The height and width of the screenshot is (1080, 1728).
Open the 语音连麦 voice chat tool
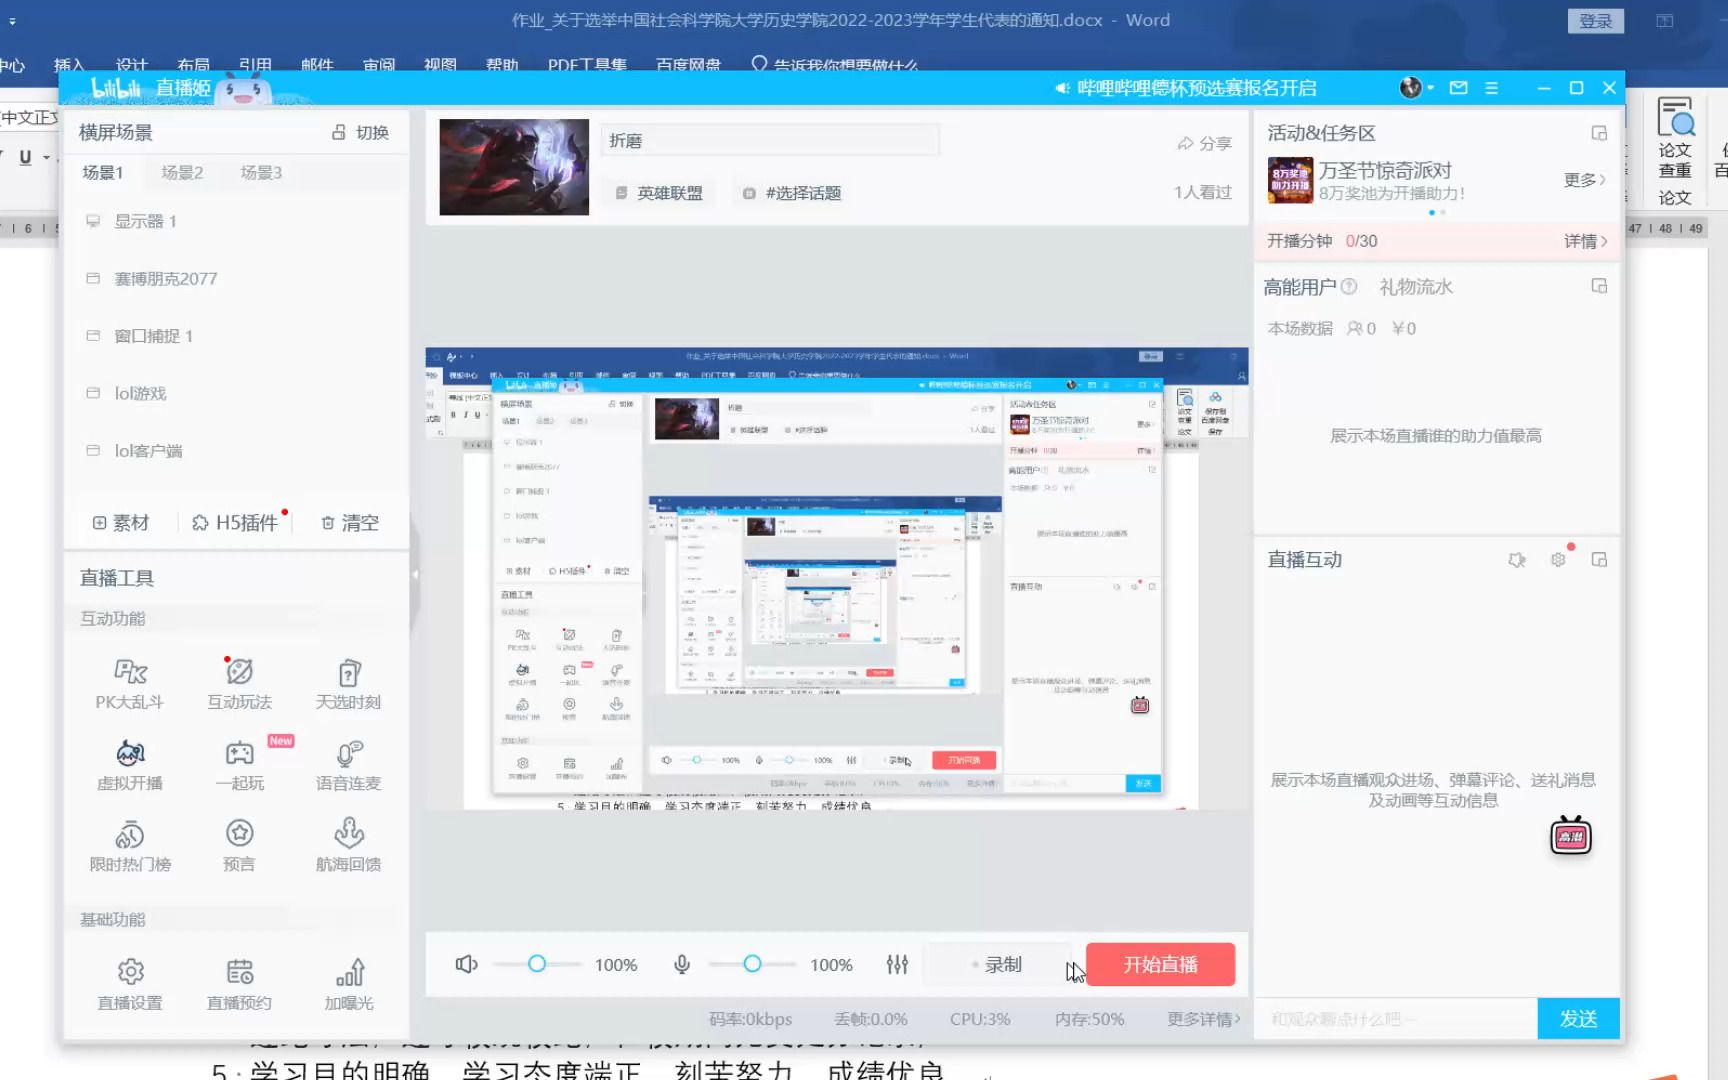coord(348,764)
